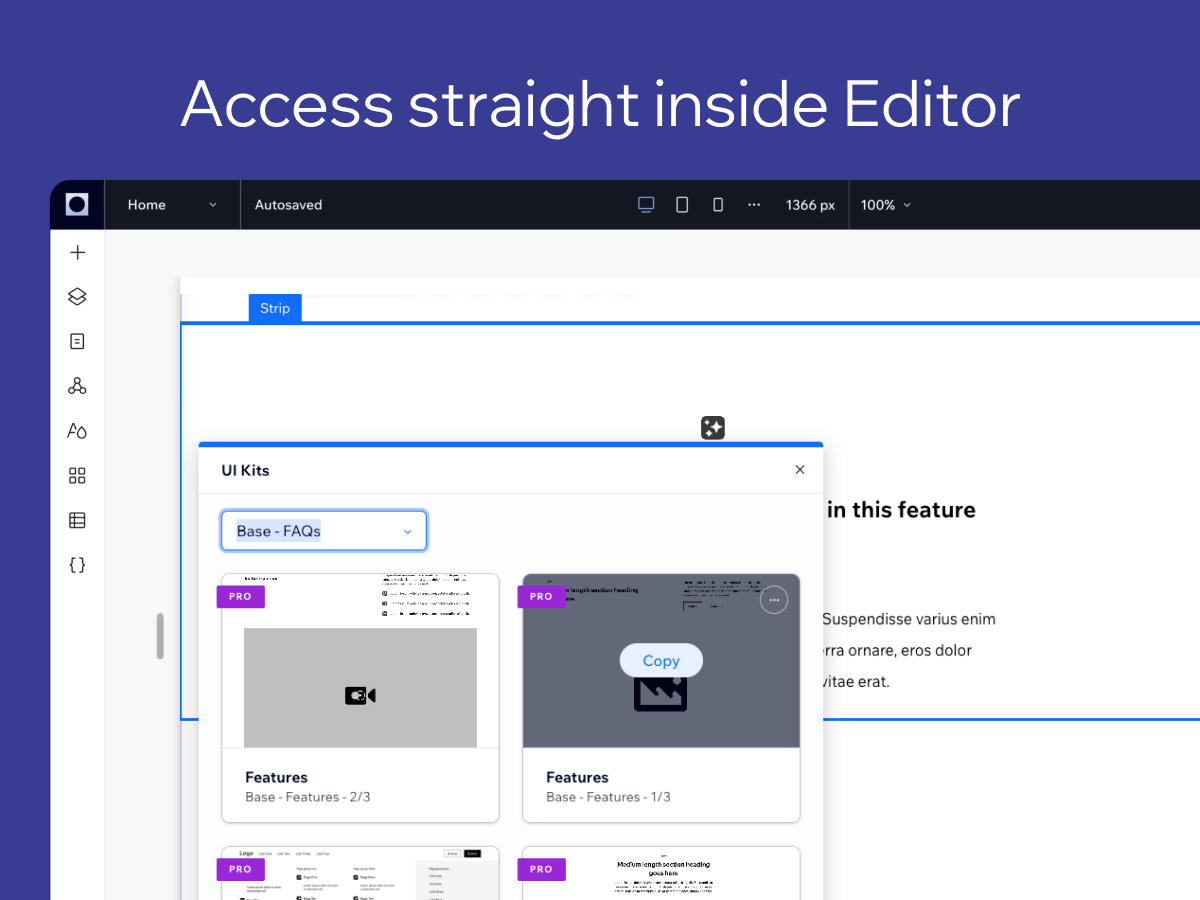This screenshot has height=900, width=1200.
Task: Select the Strip label tag
Action: point(275,308)
